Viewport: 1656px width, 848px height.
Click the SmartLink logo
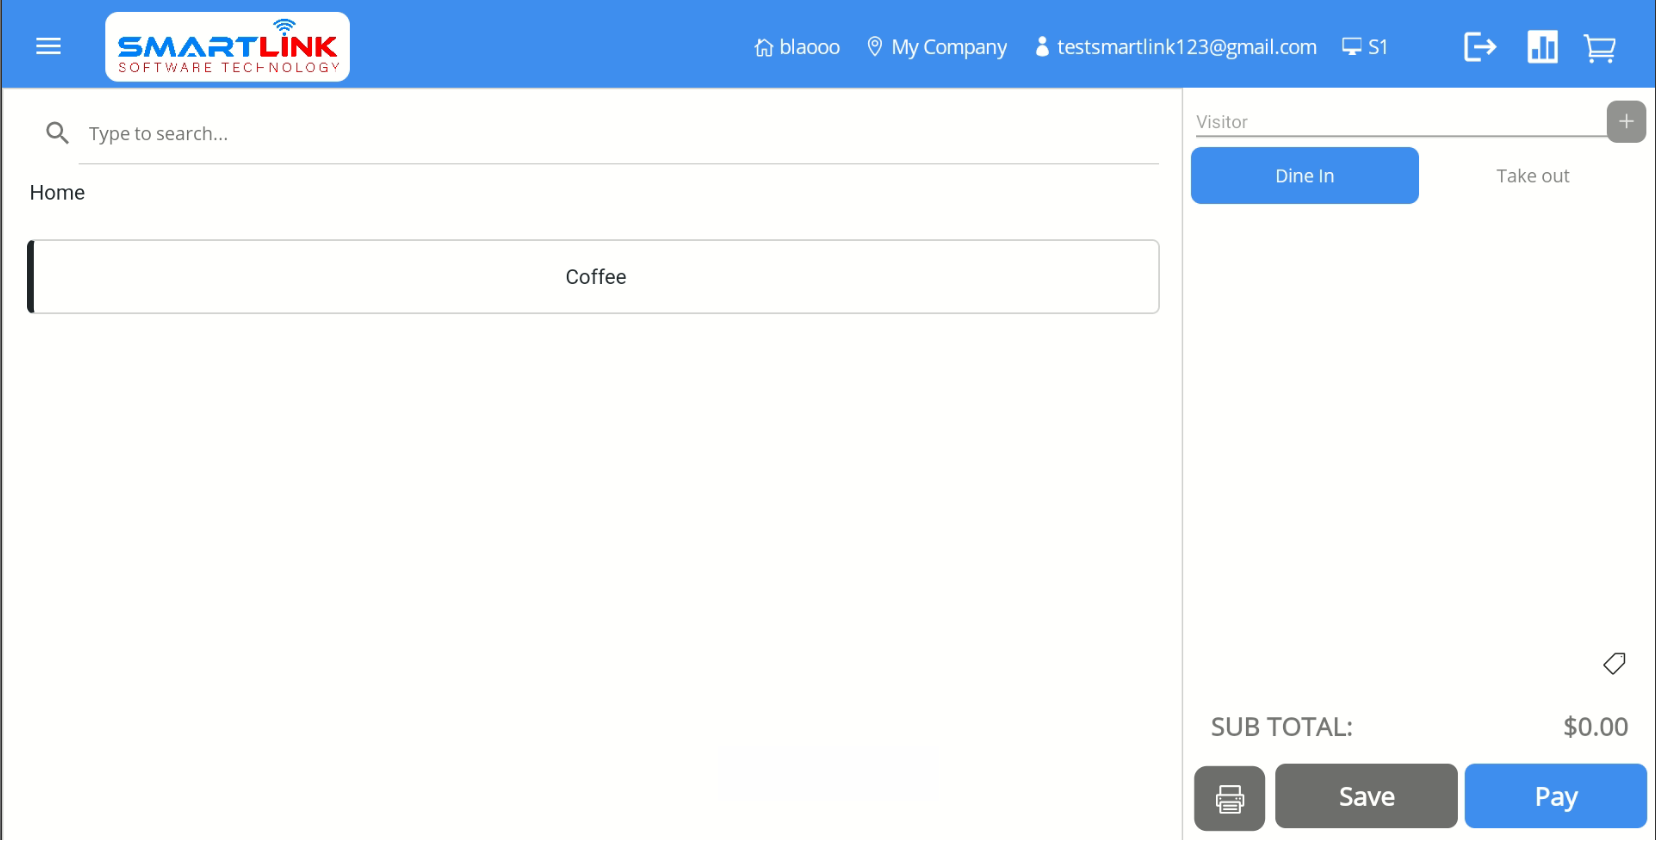(227, 47)
